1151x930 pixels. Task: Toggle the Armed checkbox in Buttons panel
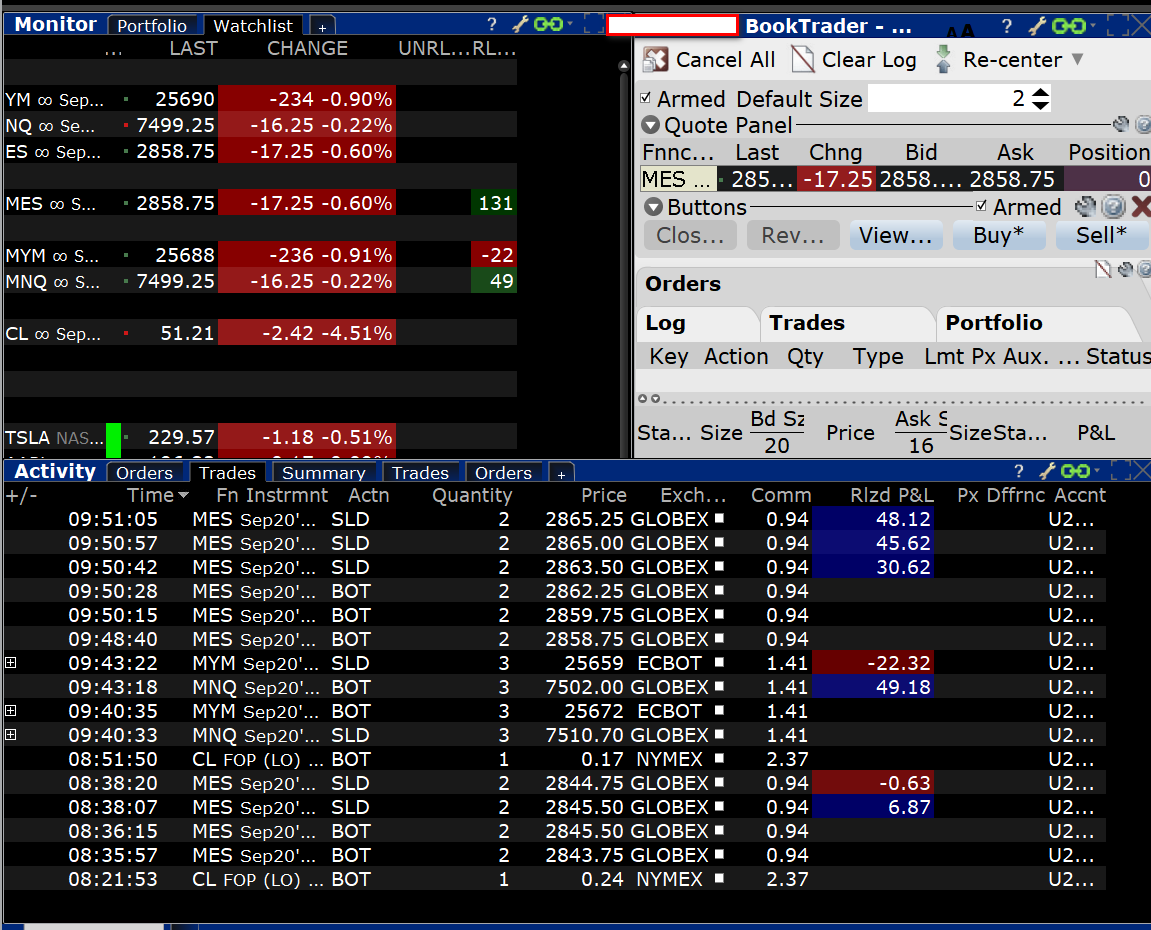point(981,206)
